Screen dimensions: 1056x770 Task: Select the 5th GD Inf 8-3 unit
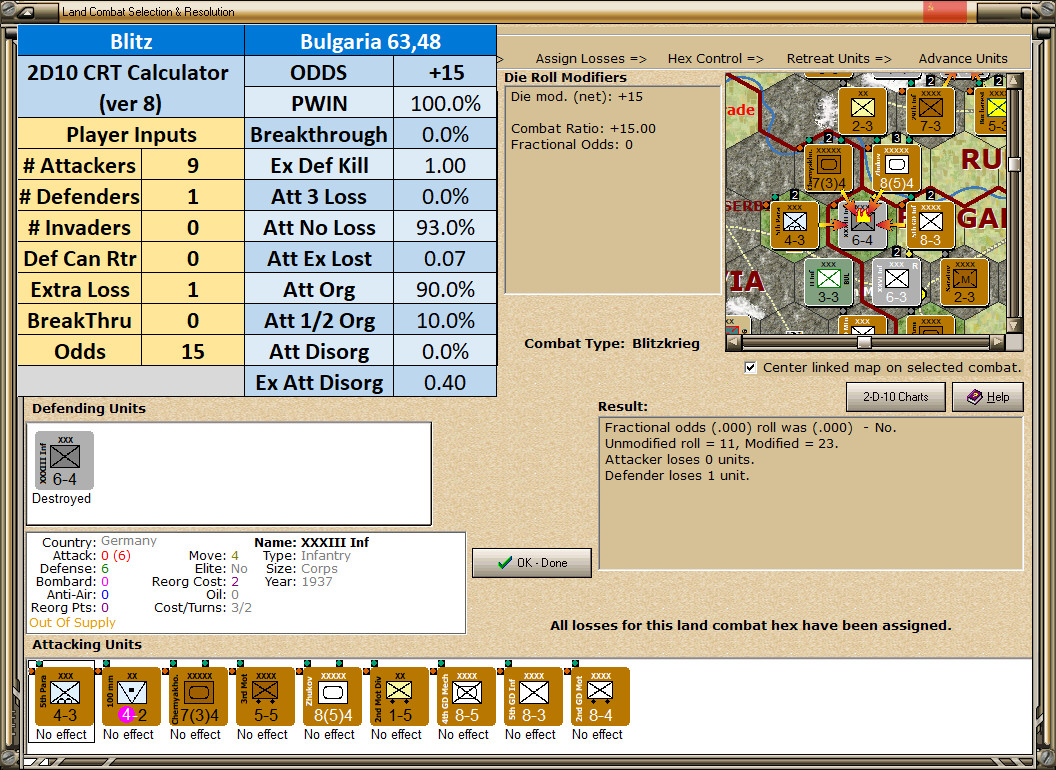coord(533,697)
